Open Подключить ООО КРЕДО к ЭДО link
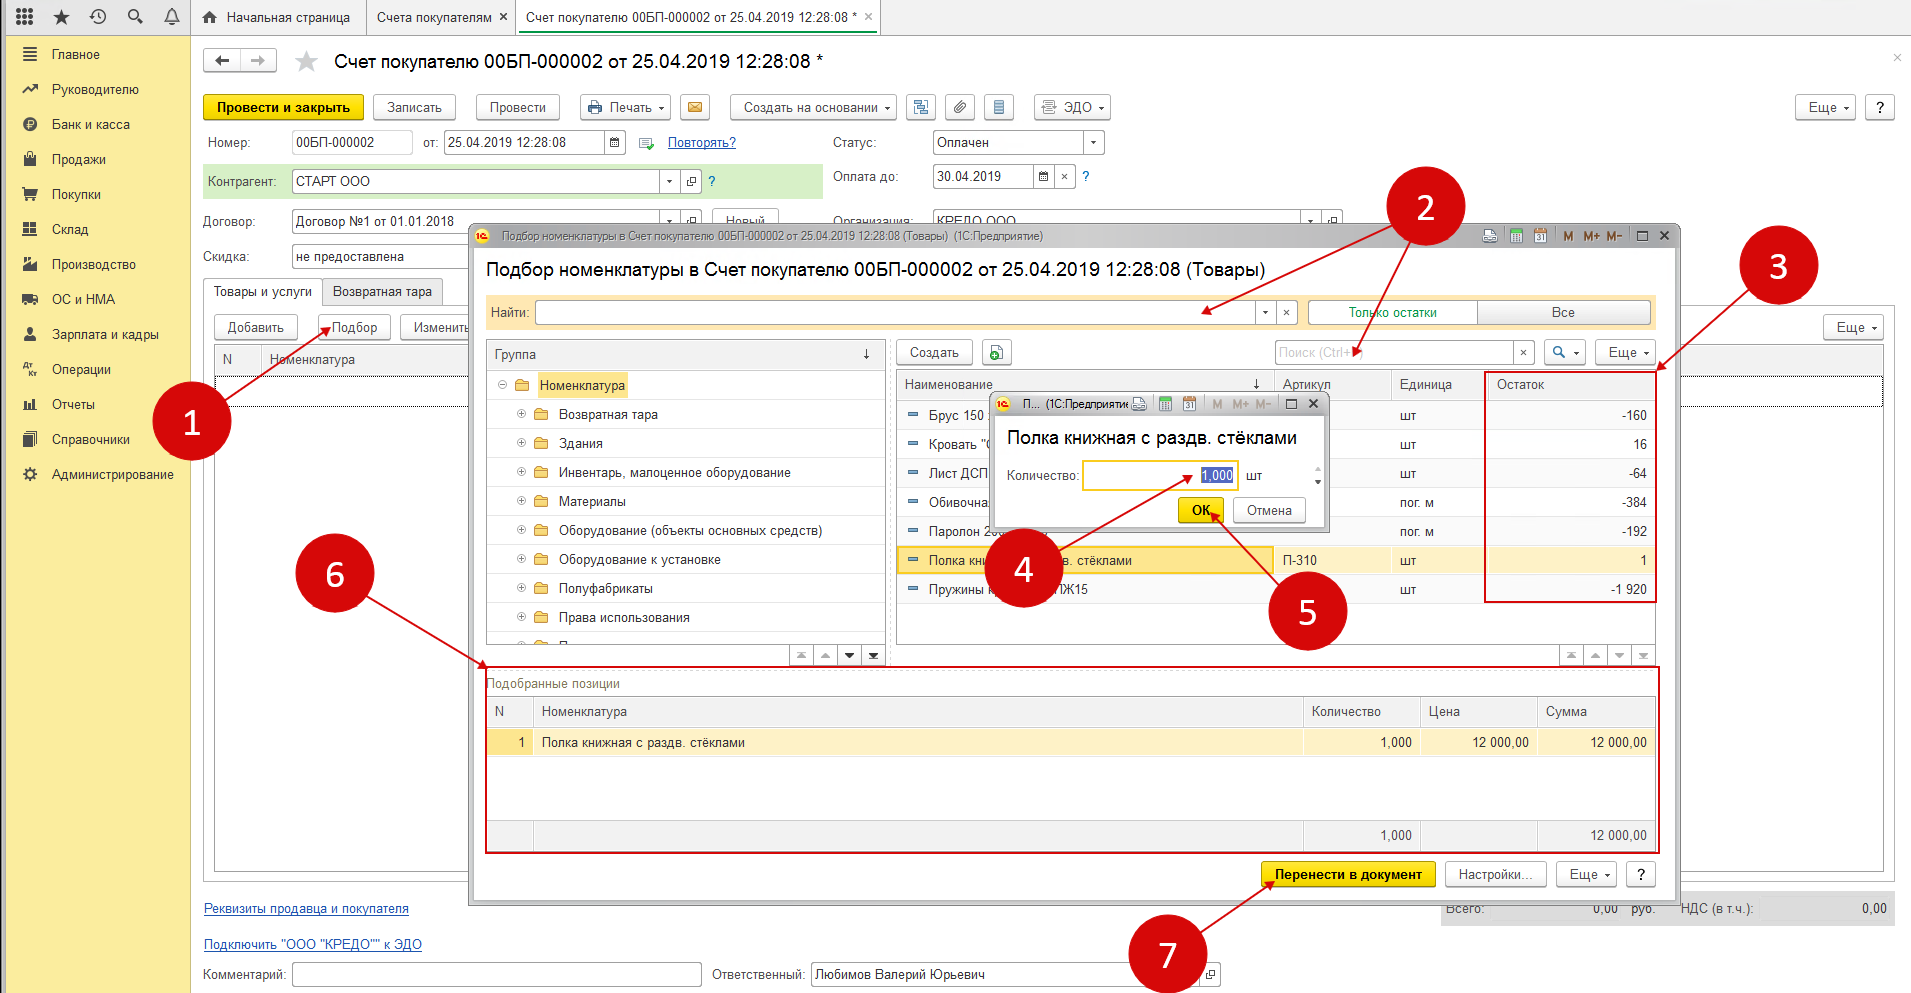The width and height of the screenshot is (1911, 993). [x=313, y=945]
